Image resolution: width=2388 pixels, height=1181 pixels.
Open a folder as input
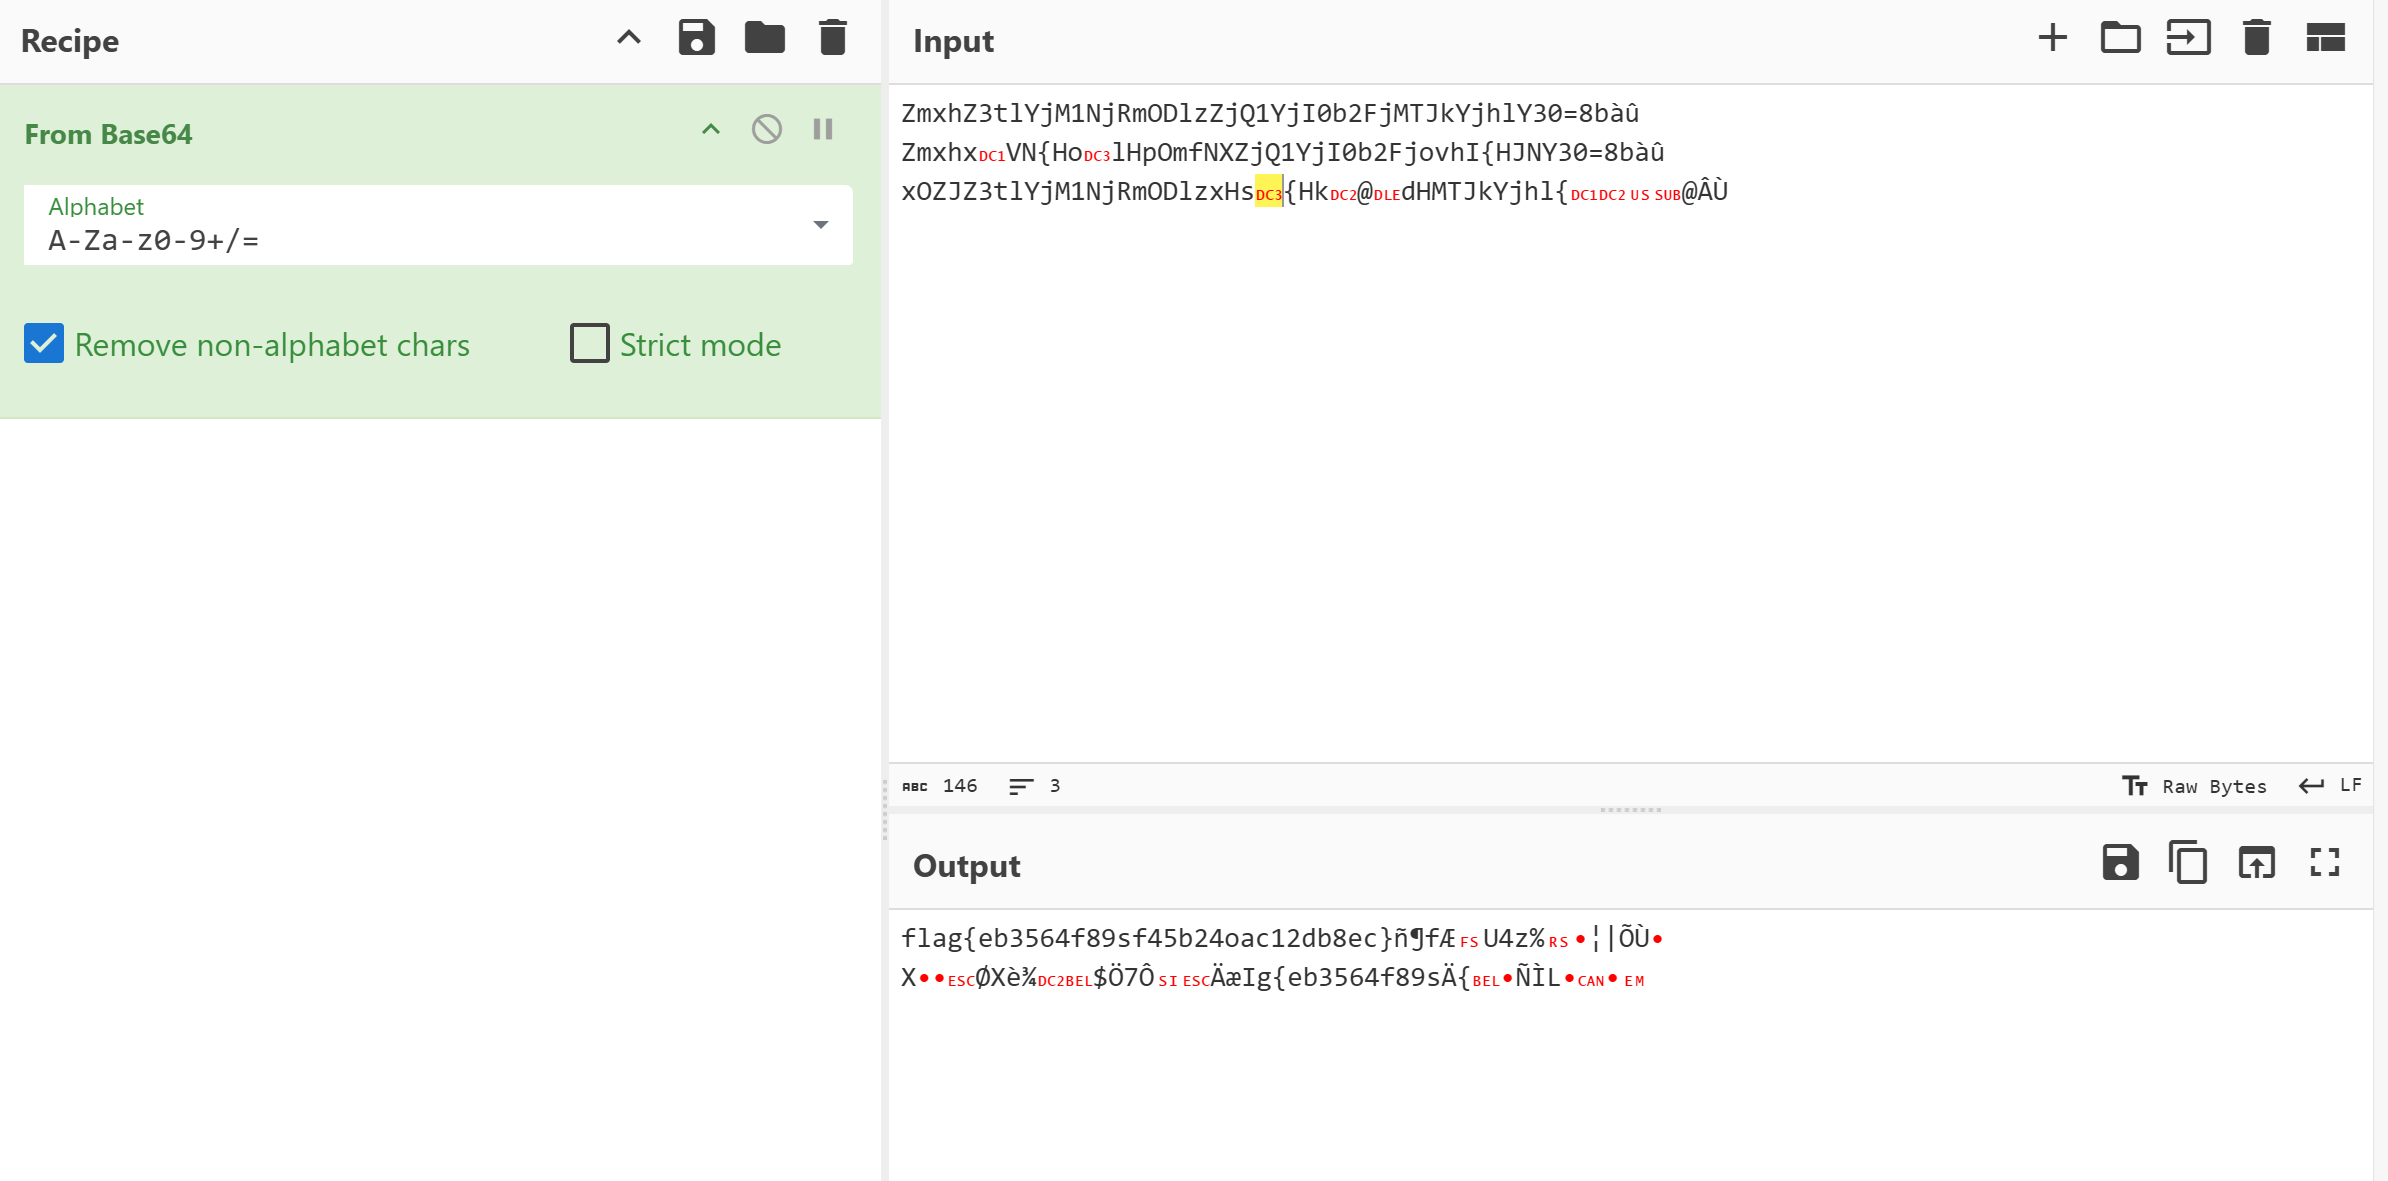coord(2120,38)
